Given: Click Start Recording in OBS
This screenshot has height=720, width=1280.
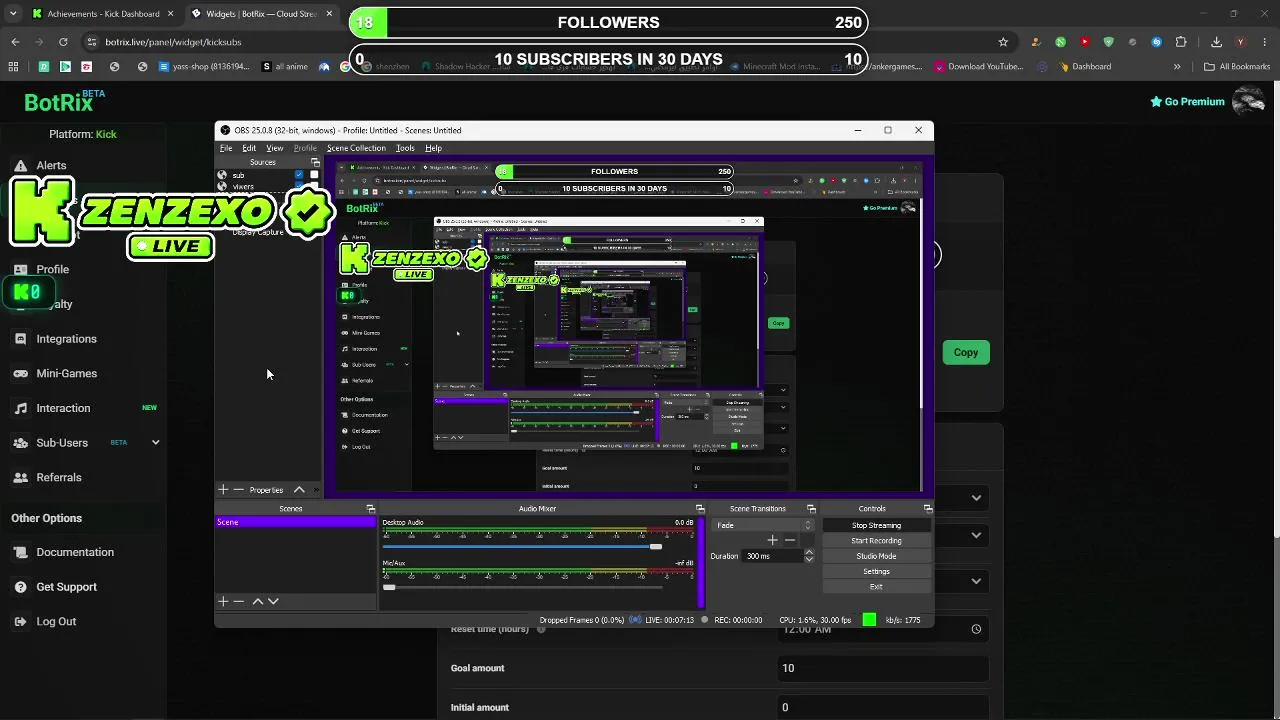Looking at the screenshot, I should [x=876, y=541].
